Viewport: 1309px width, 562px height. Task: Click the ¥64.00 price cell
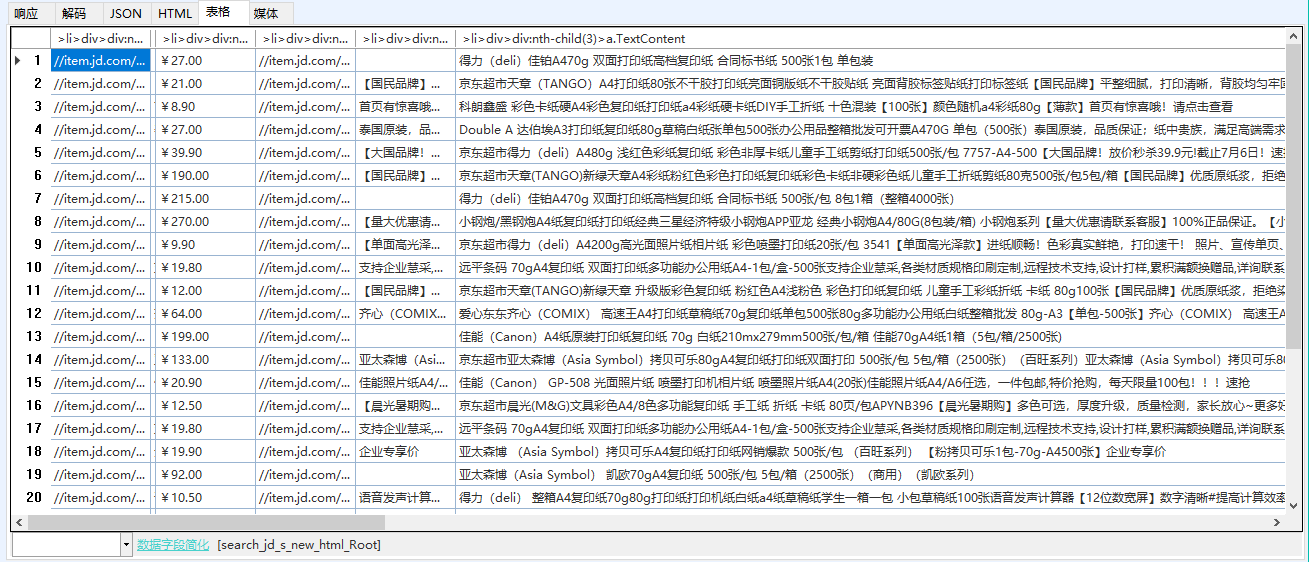pyautogui.click(x=204, y=314)
